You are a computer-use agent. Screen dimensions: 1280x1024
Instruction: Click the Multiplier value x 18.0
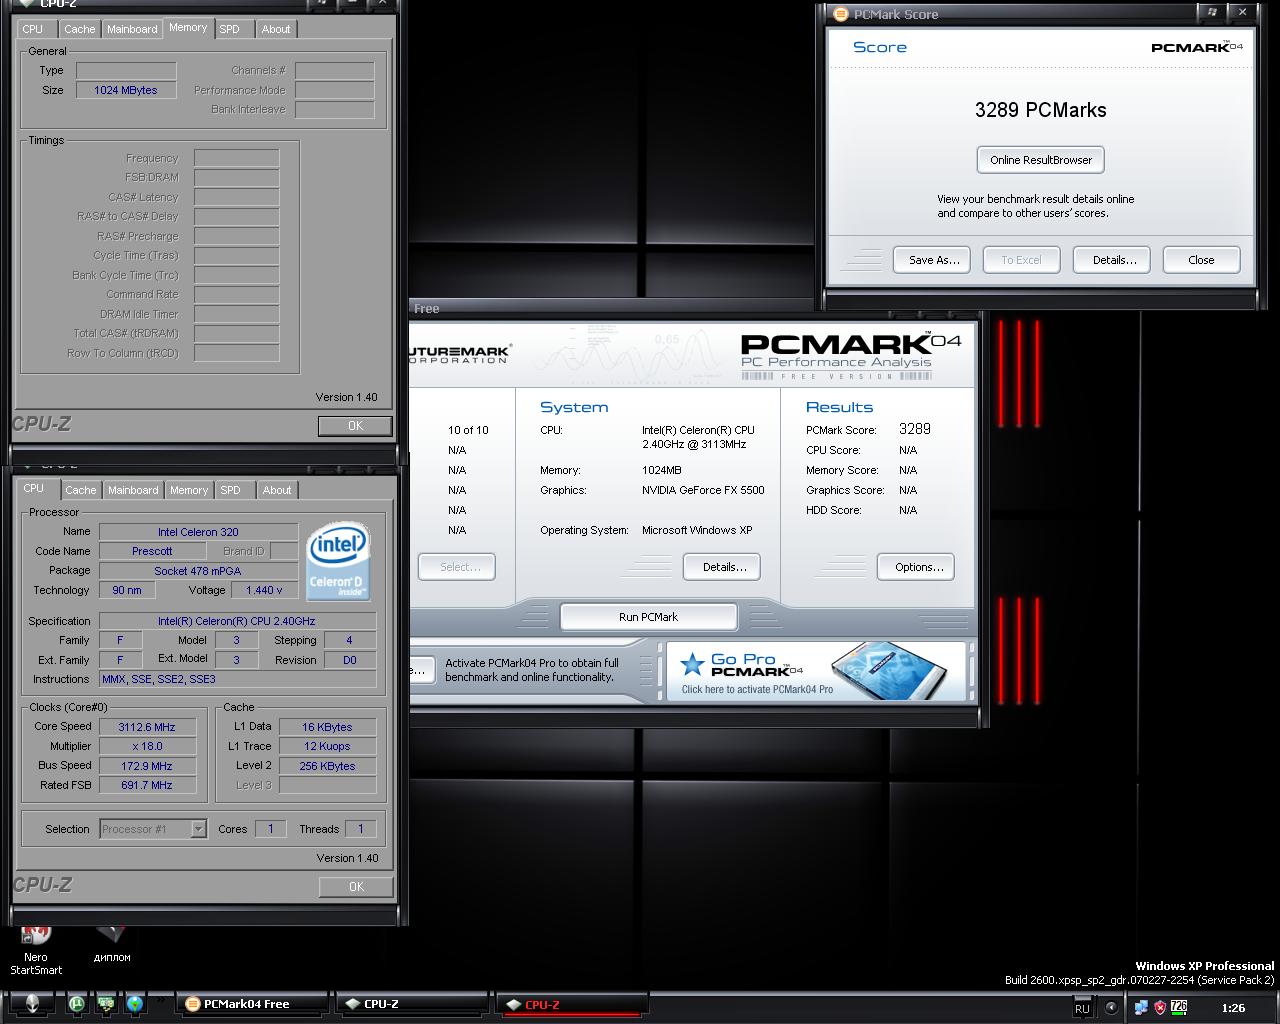146,746
